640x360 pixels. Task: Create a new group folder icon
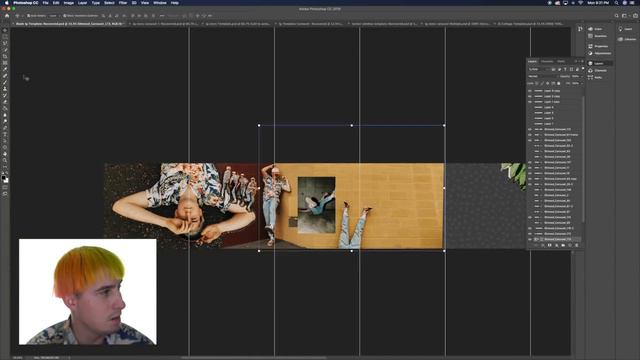pos(563,245)
